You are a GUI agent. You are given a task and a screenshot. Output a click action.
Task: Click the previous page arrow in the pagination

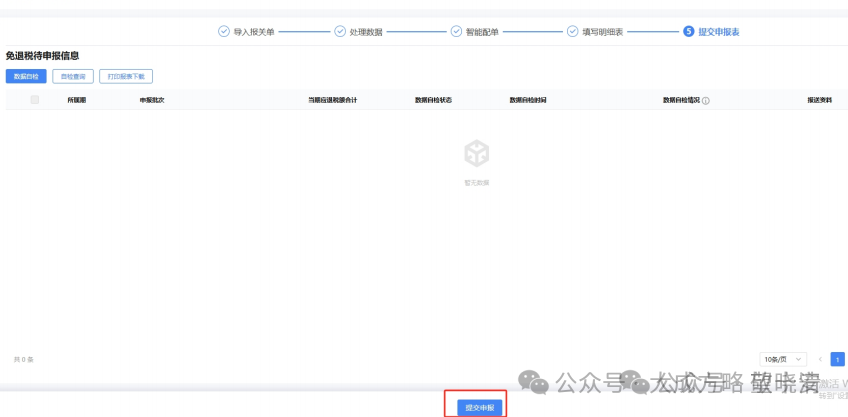click(x=820, y=359)
